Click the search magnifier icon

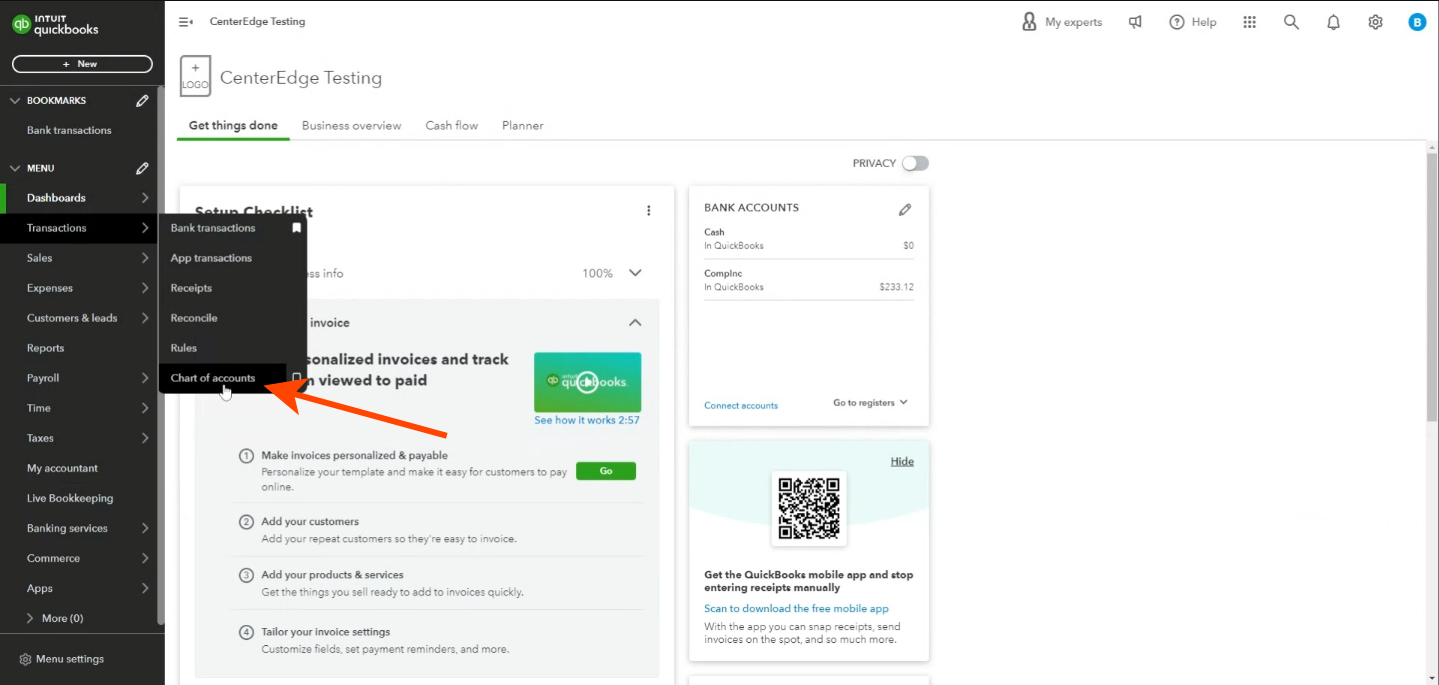tap(1292, 22)
